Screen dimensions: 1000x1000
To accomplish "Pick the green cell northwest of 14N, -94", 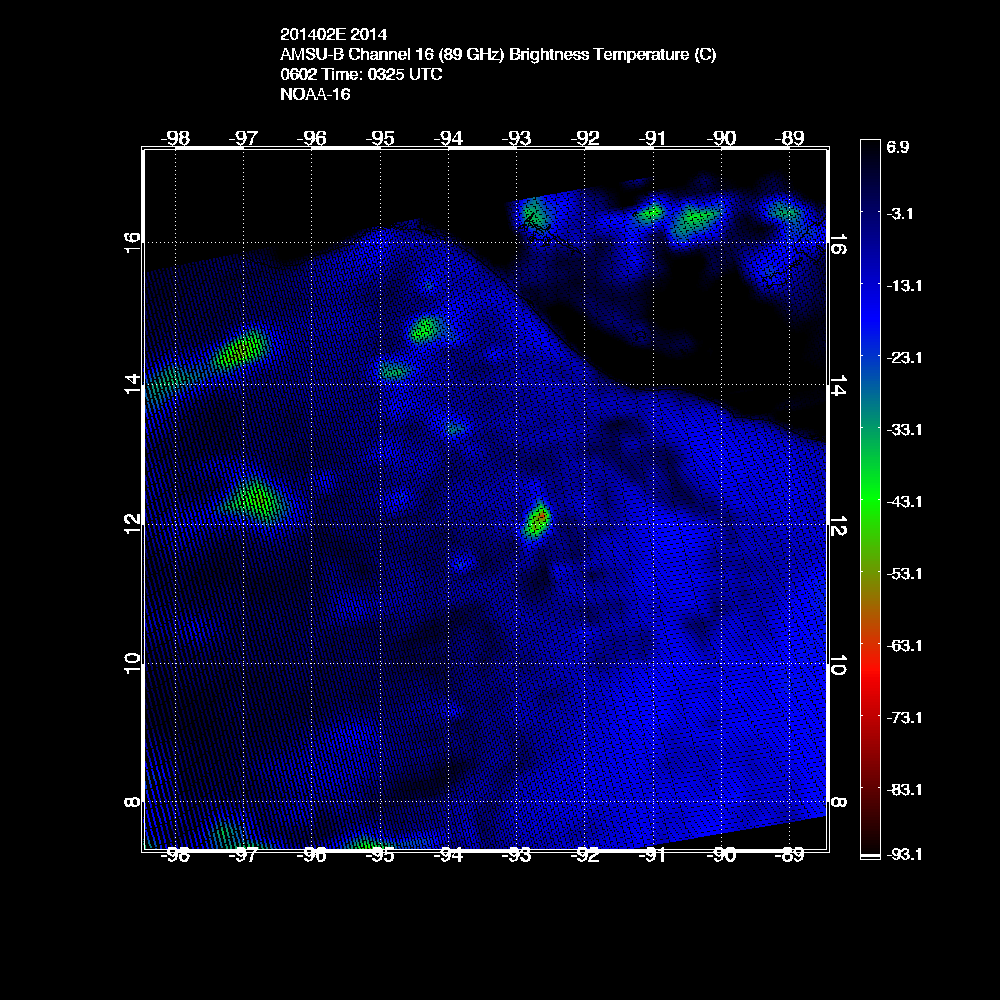I will pos(426,327).
